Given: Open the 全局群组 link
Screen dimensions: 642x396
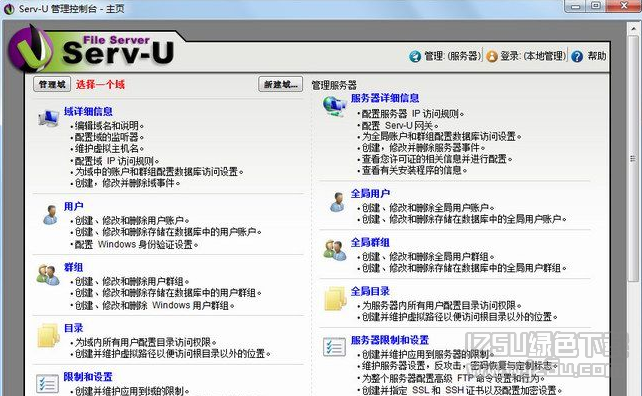Looking at the screenshot, I should point(370,242).
